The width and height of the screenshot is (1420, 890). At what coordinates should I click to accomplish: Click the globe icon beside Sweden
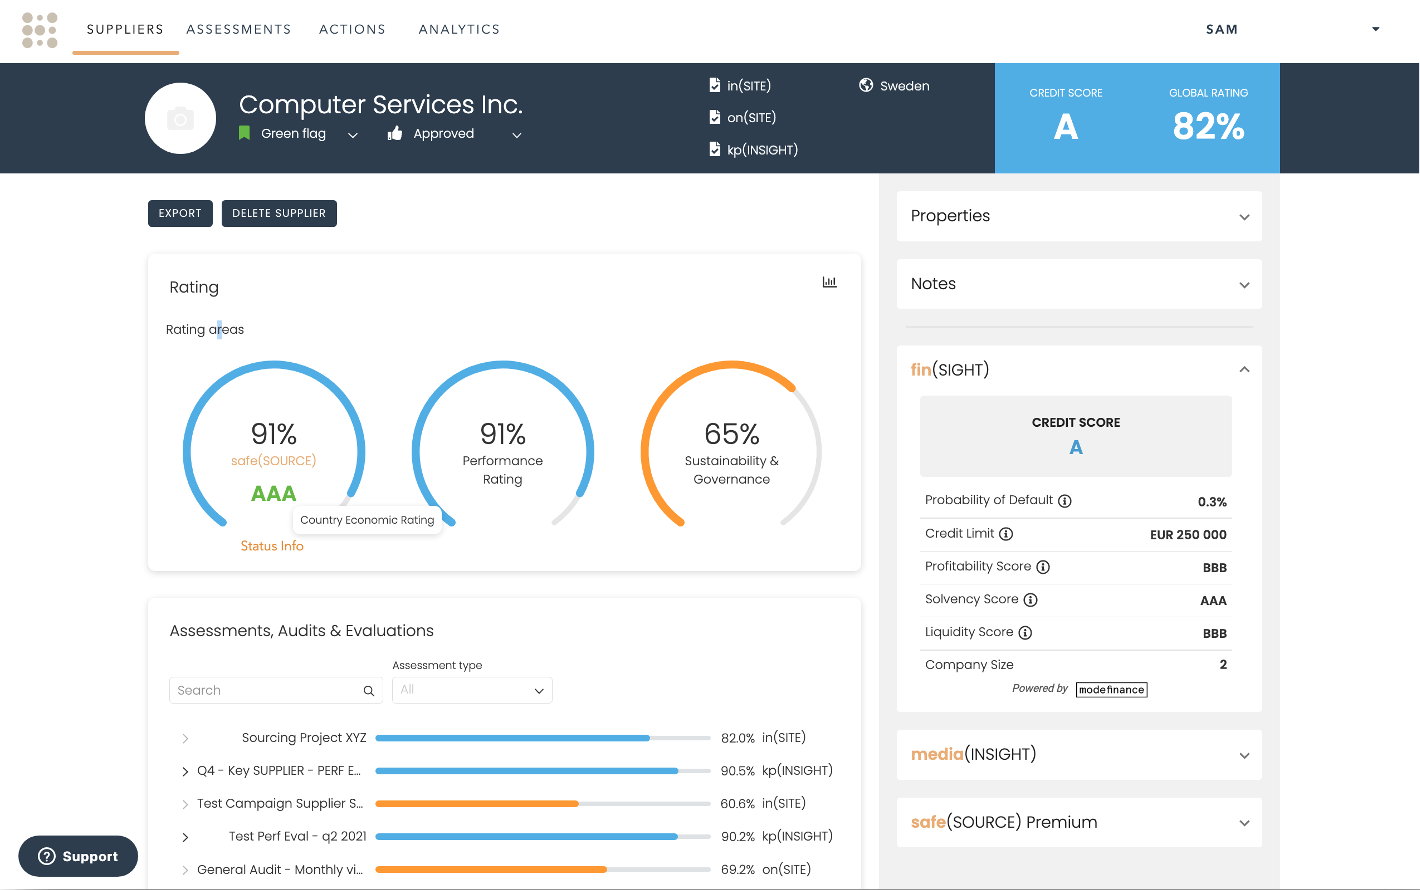tap(866, 85)
